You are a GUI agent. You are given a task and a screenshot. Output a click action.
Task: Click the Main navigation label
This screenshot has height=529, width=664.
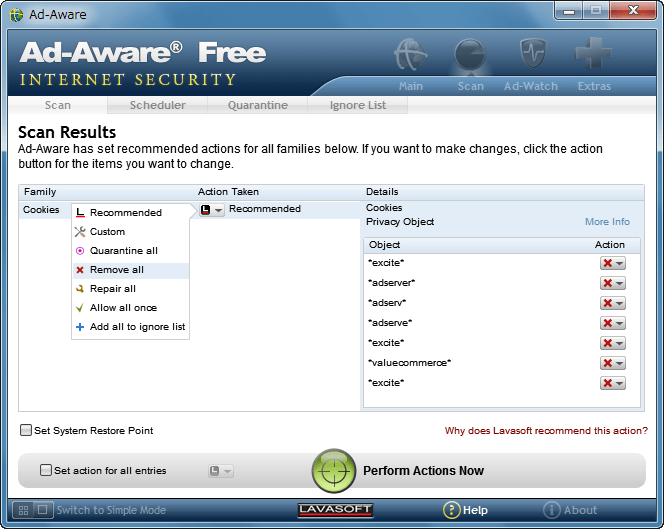click(x=411, y=86)
